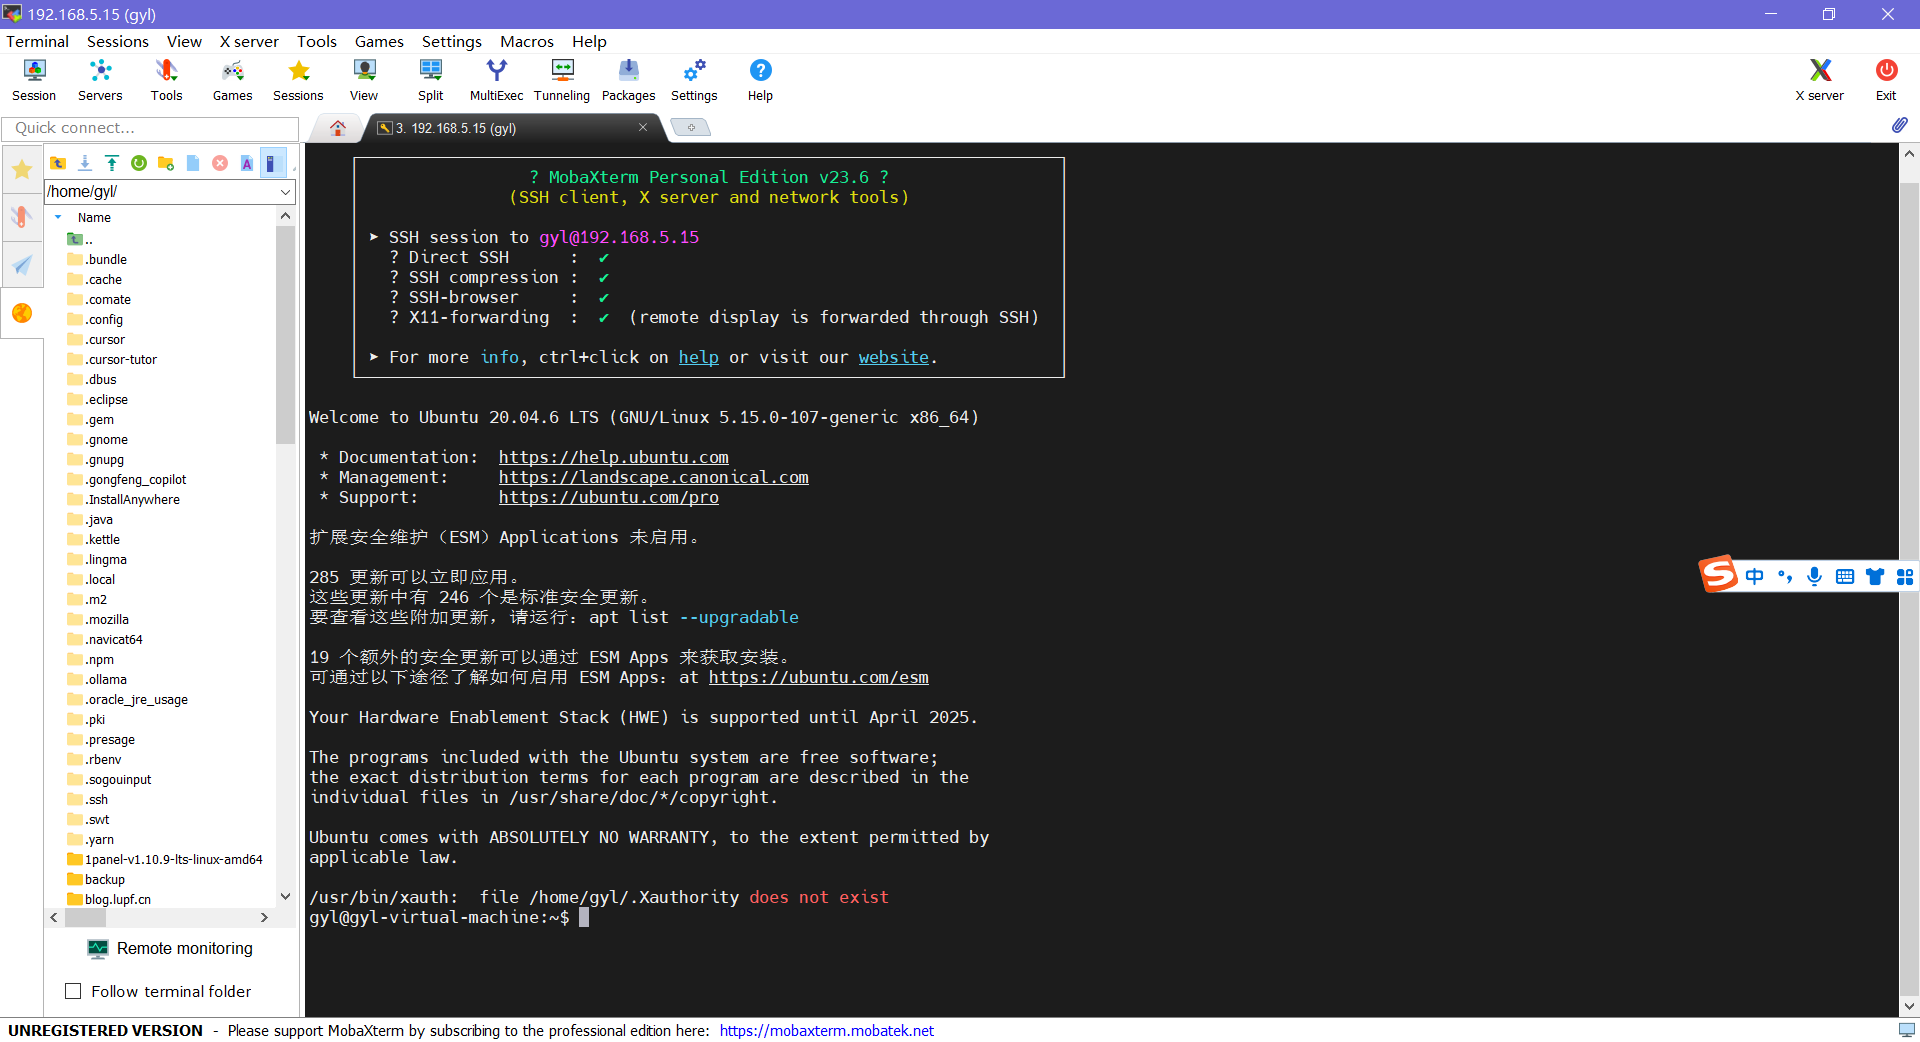The image size is (1920, 1042).
Task: Click the download selected files icon
Action: [x=85, y=163]
